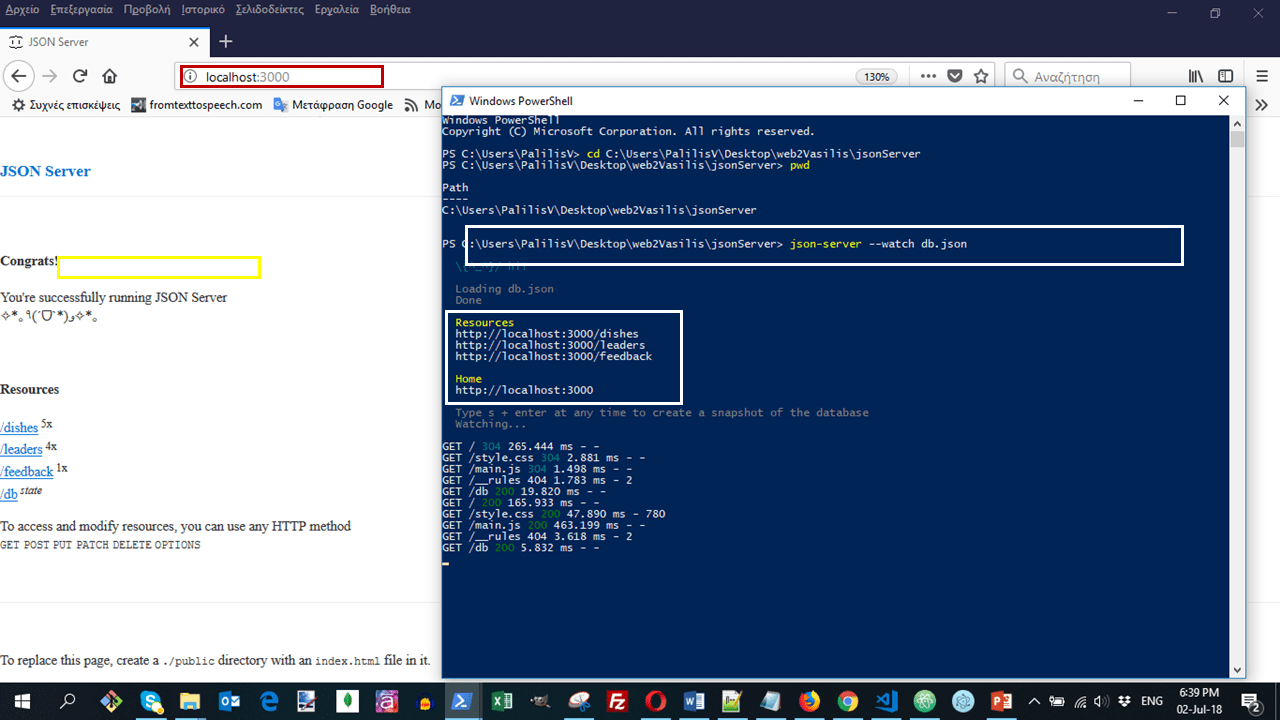This screenshot has height=720, width=1280.
Task: Open the /dishes resource link
Action: pos(18,427)
